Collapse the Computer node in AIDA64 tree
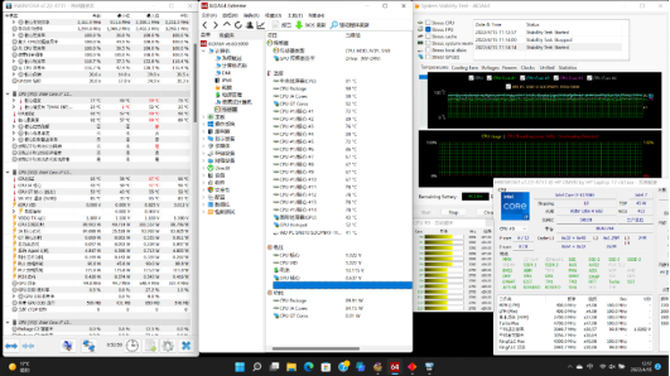 pos(204,51)
